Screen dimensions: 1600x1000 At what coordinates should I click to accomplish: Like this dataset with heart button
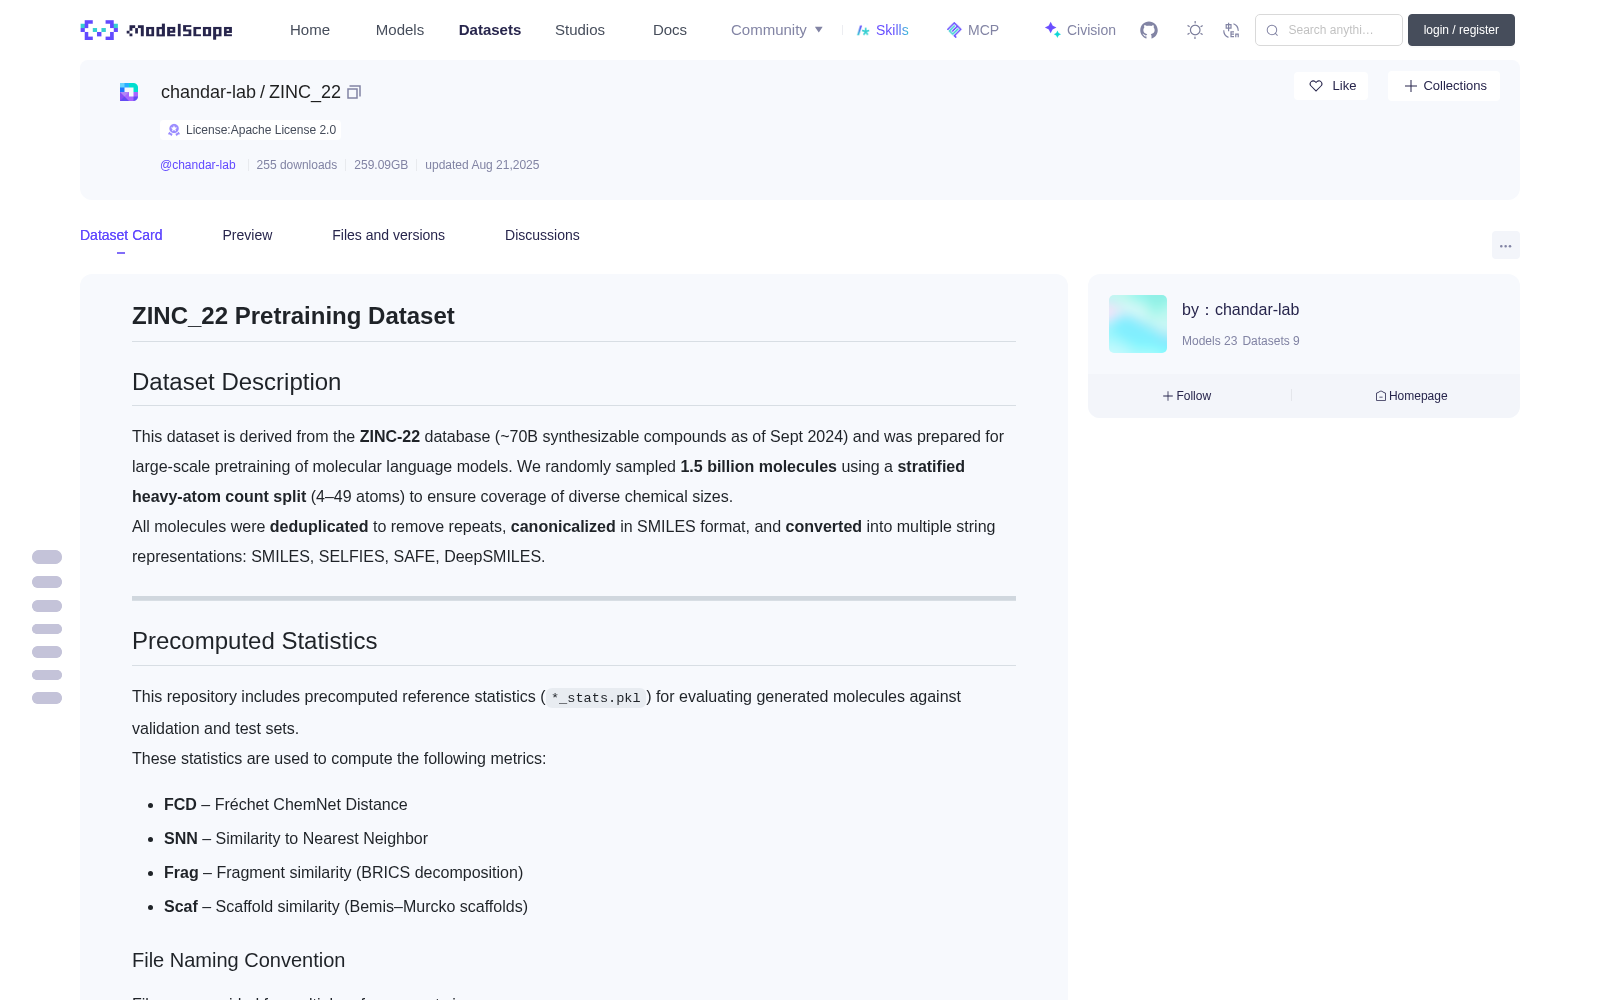1331,86
